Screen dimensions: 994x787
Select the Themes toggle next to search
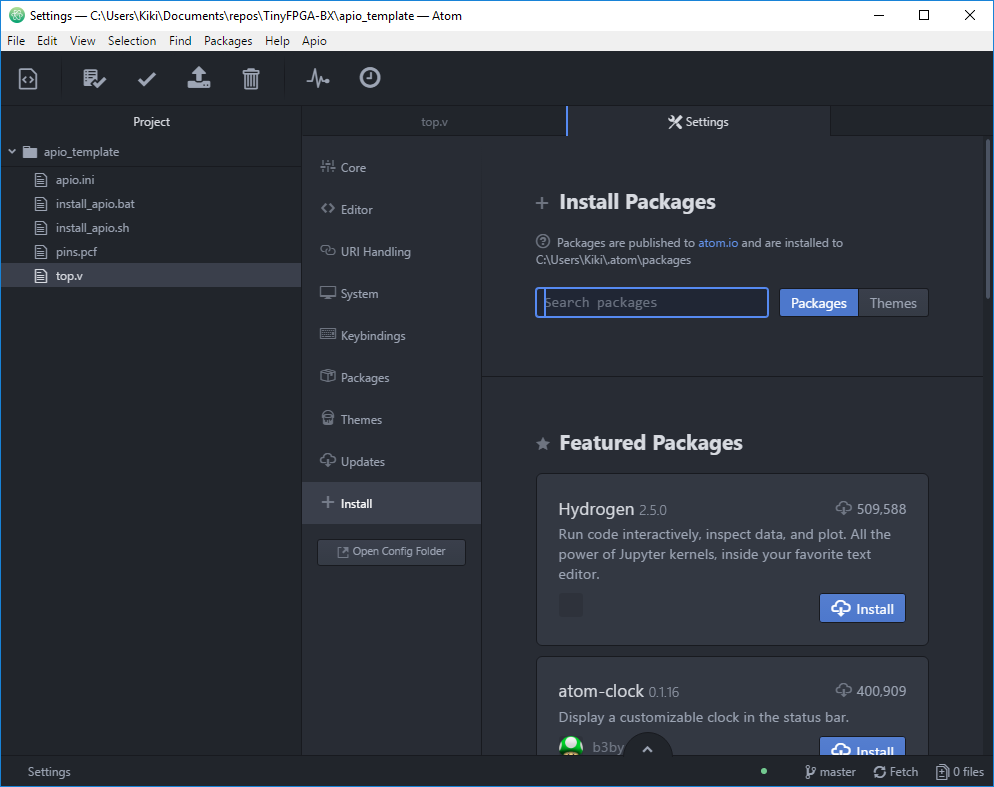pyautogui.click(x=893, y=303)
